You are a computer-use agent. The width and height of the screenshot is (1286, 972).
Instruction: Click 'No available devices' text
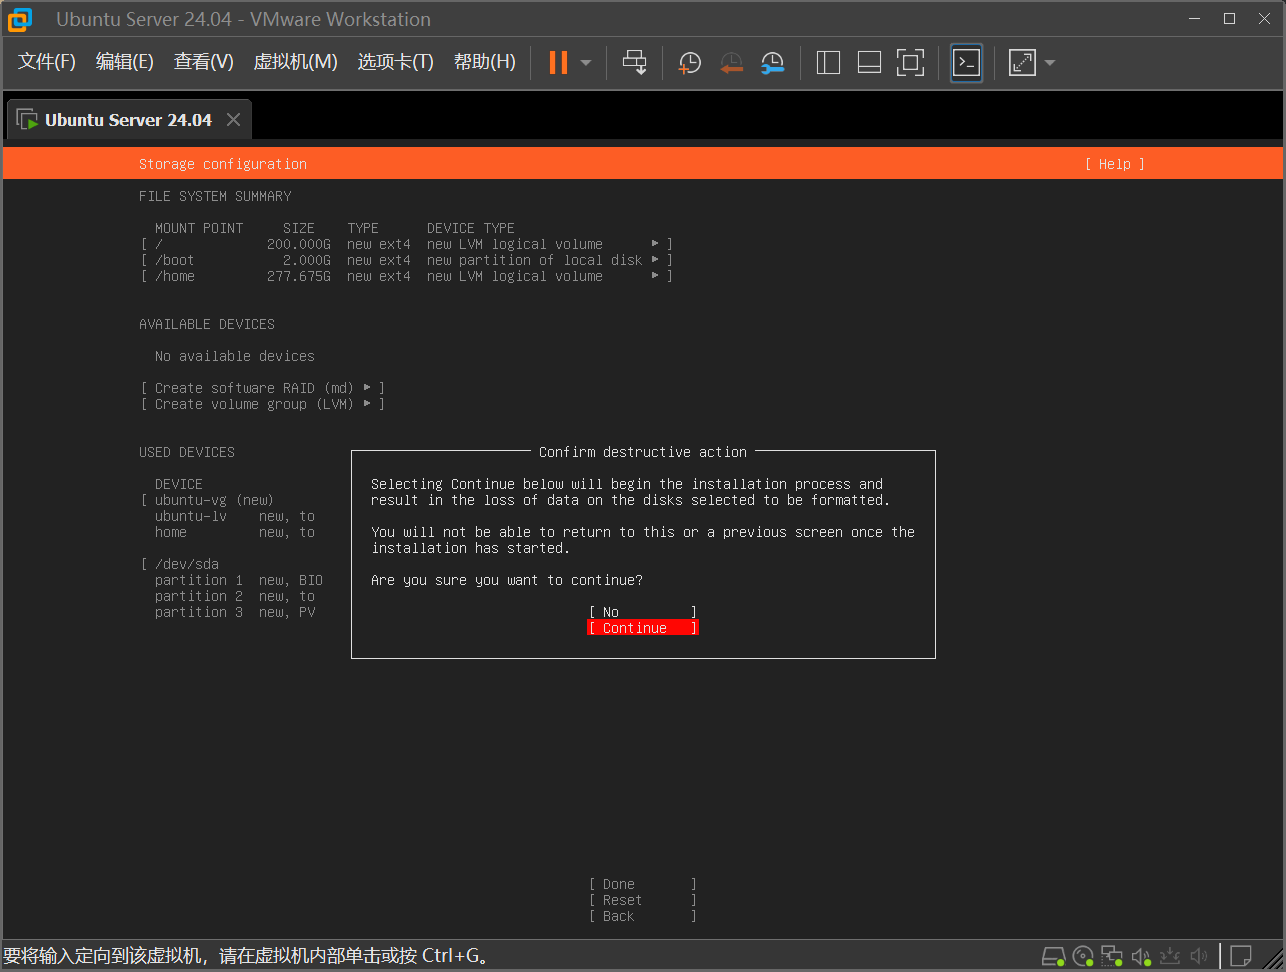[x=235, y=356]
